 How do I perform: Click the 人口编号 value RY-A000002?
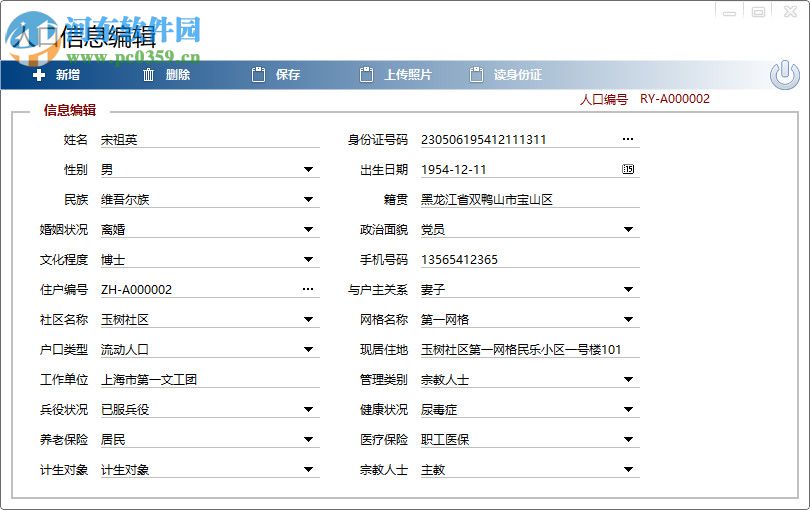click(x=675, y=99)
